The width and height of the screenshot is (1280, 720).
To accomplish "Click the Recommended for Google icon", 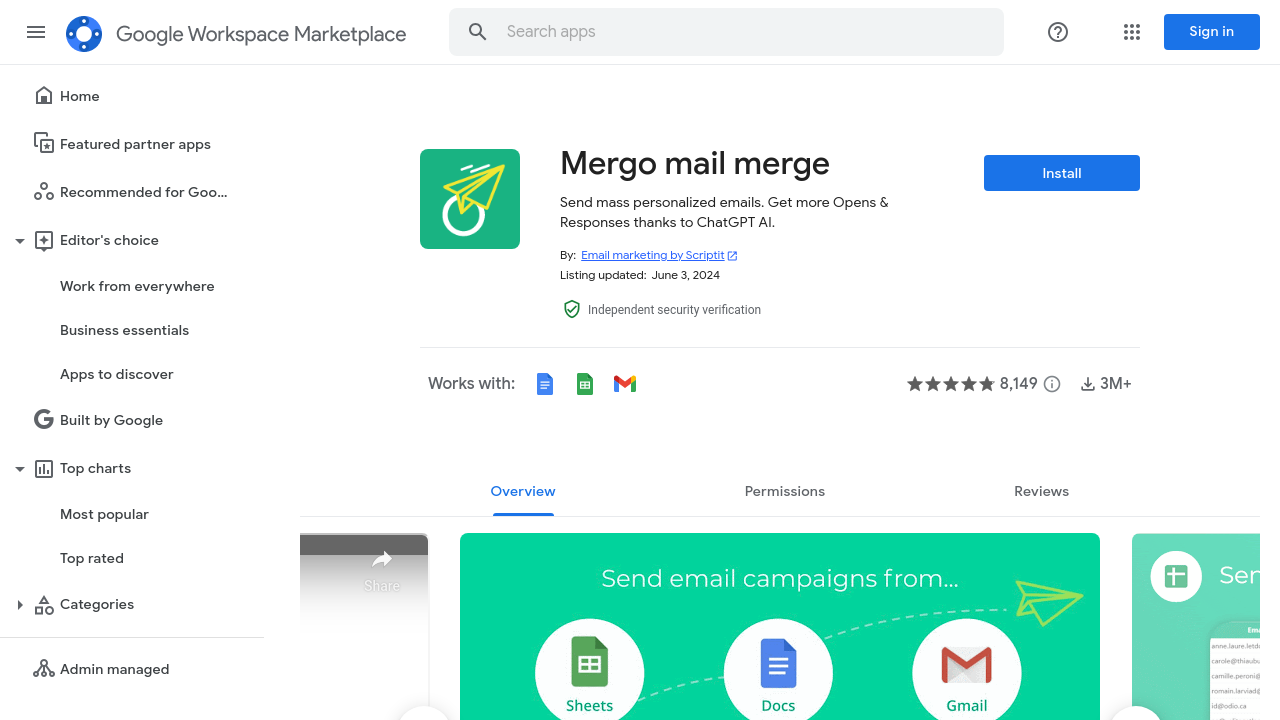I will (44, 192).
